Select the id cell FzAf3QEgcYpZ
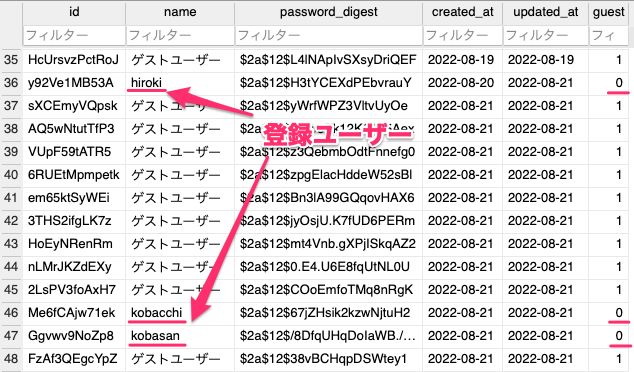Viewport: 634px width, 372px height. click(x=74, y=359)
